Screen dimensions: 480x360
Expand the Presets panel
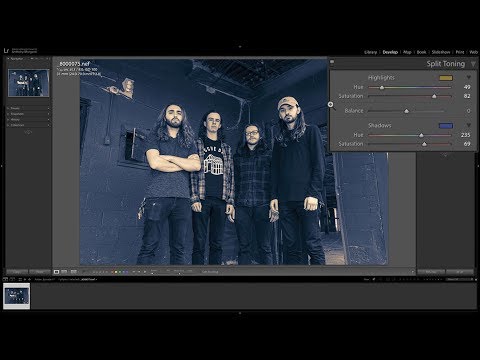[x=28, y=108]
